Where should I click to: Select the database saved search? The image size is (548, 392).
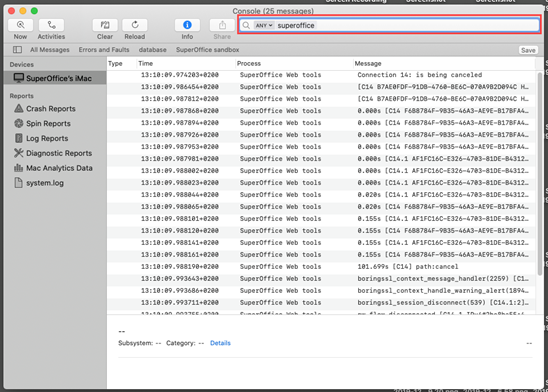pos(152,50)
